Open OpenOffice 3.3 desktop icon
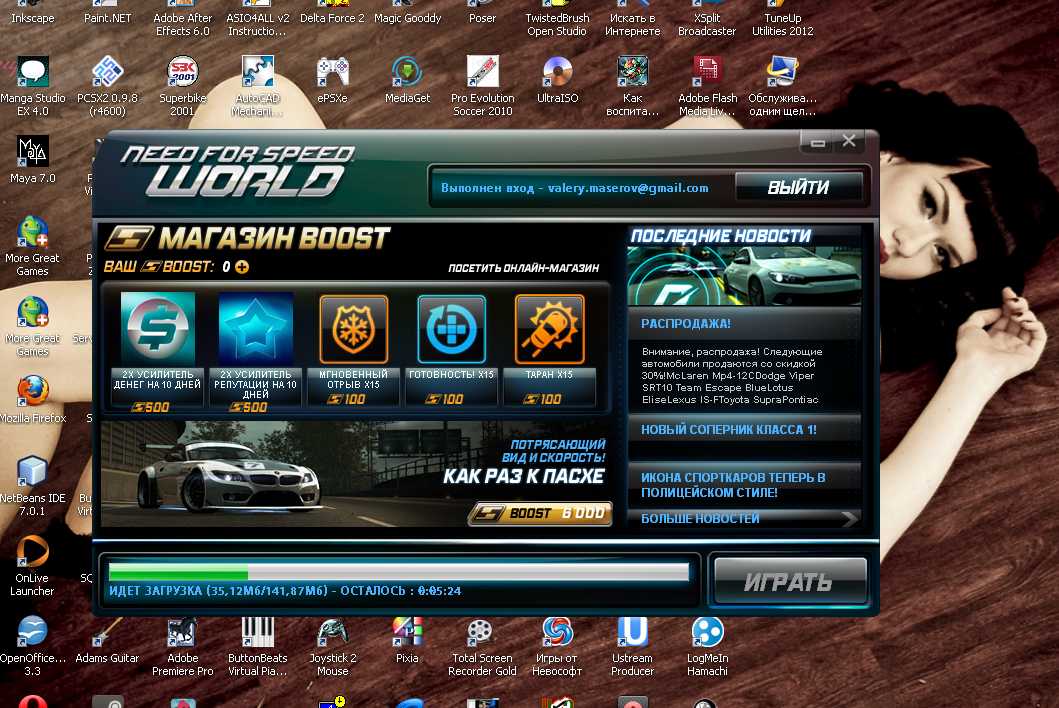The width and height of the screenshot is (1059, 708). point(32,647)
